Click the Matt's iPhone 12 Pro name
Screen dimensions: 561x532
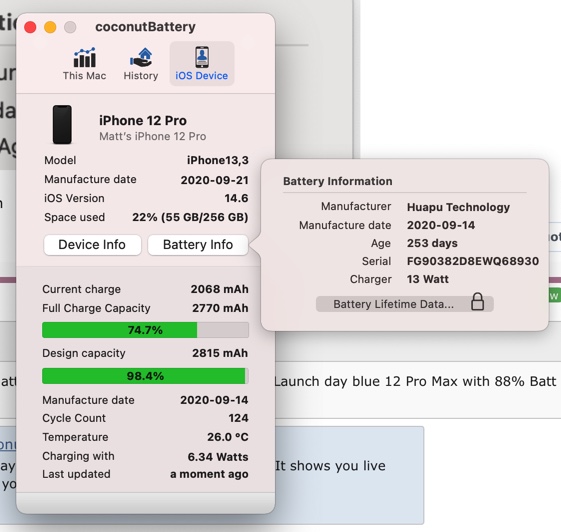(152, 136)
